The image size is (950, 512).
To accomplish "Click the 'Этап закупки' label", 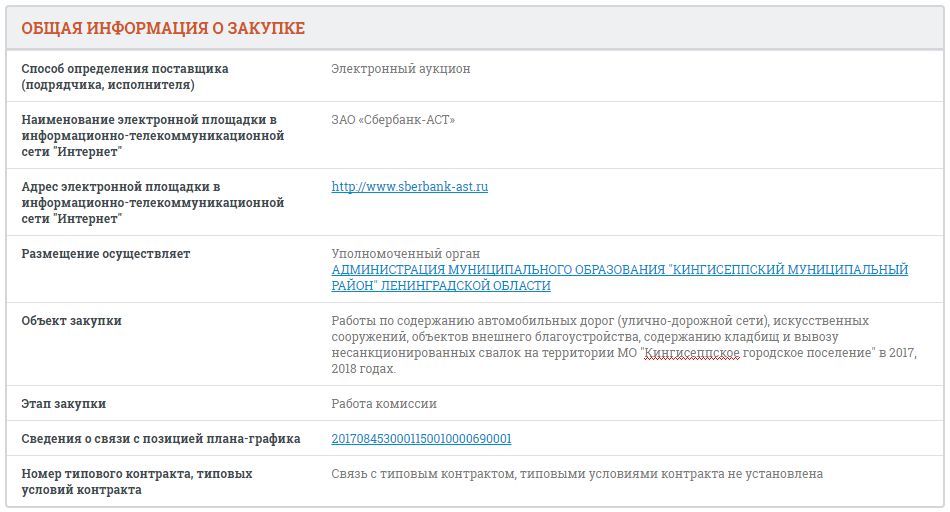I will (64, 404).
